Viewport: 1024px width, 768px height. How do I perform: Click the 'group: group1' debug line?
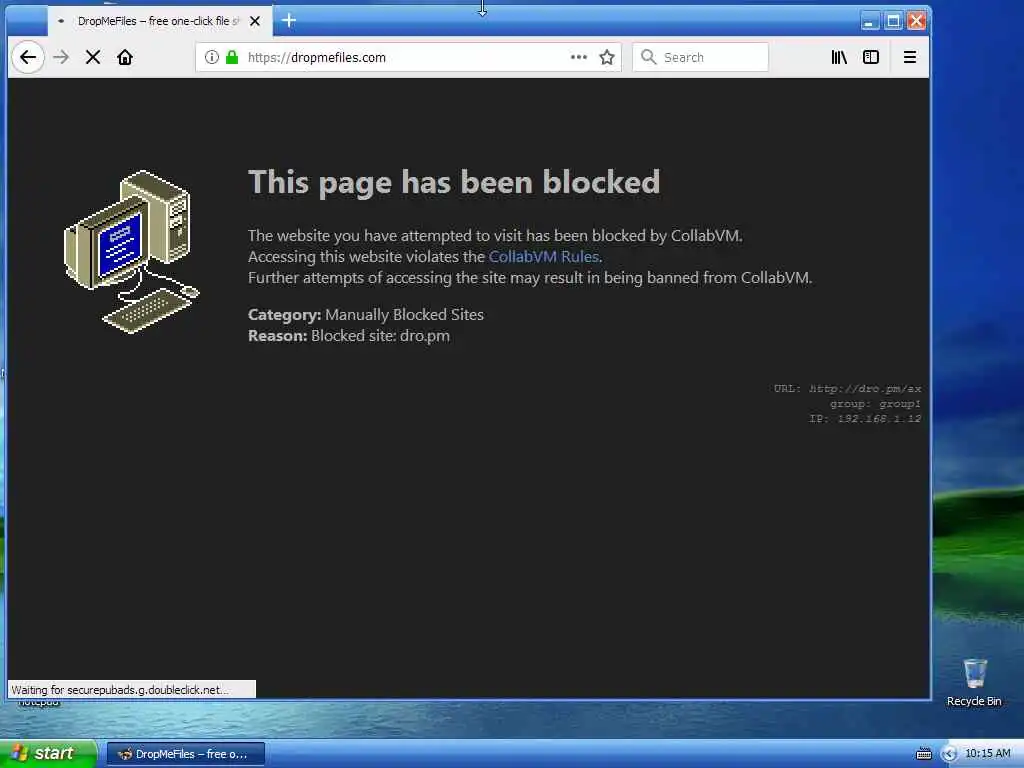[875, 404]
